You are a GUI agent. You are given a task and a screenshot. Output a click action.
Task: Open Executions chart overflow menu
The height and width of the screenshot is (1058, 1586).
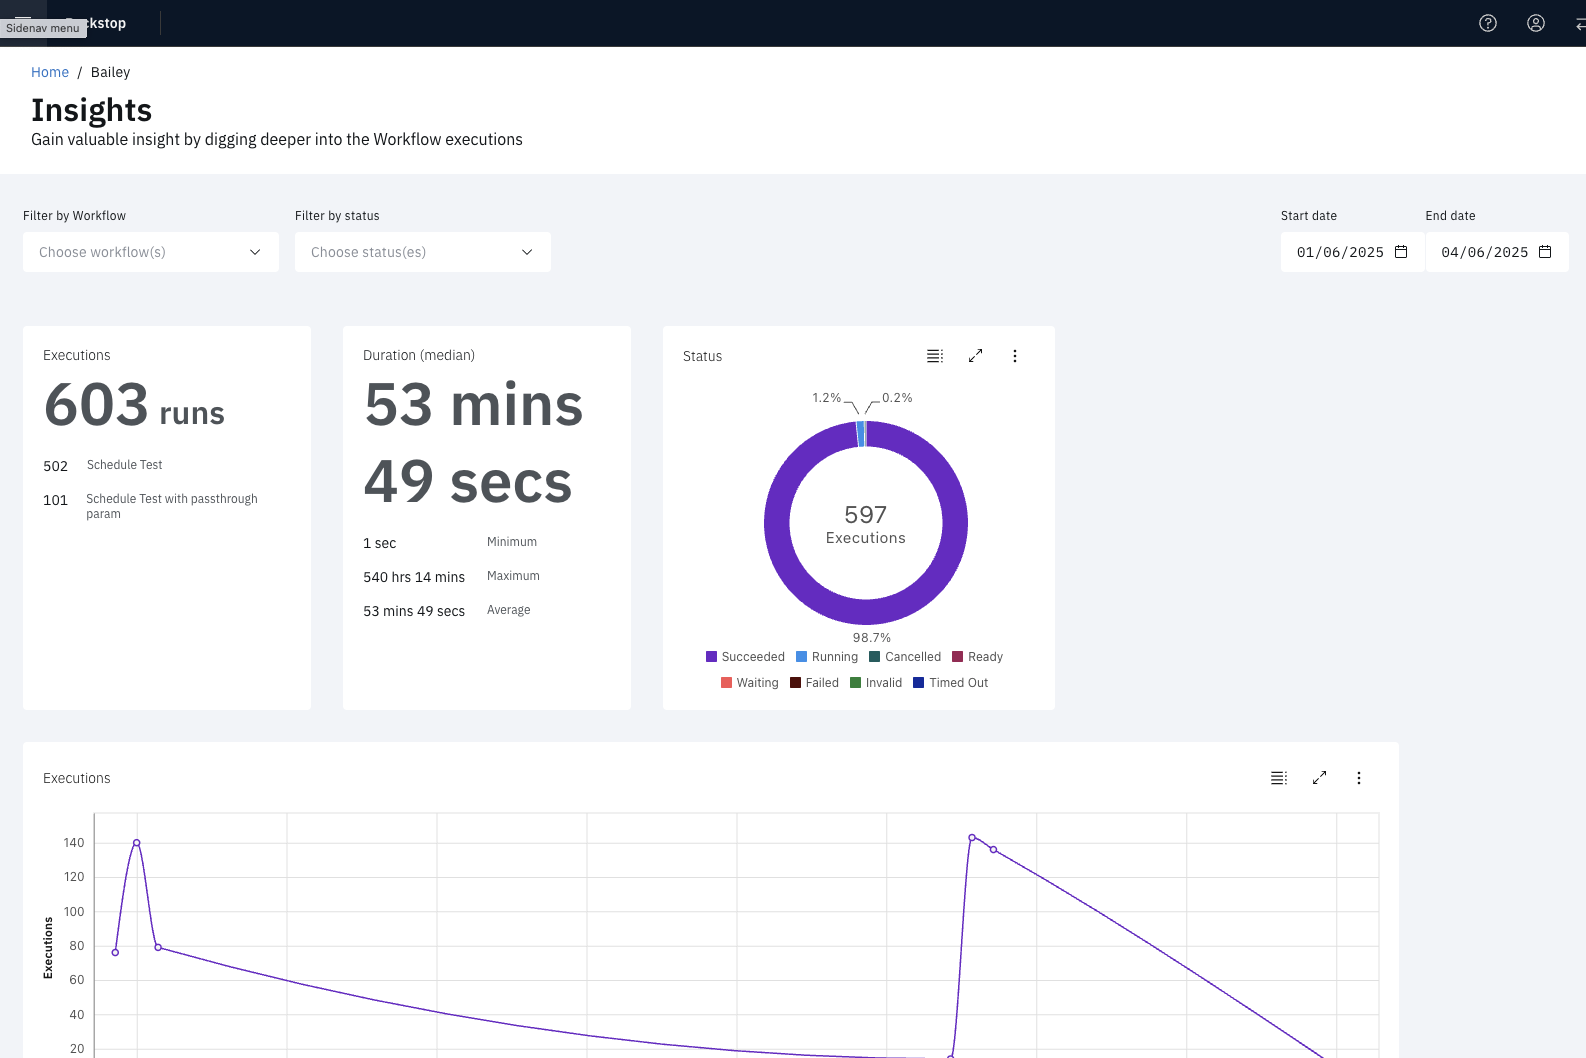[1359, 778]
